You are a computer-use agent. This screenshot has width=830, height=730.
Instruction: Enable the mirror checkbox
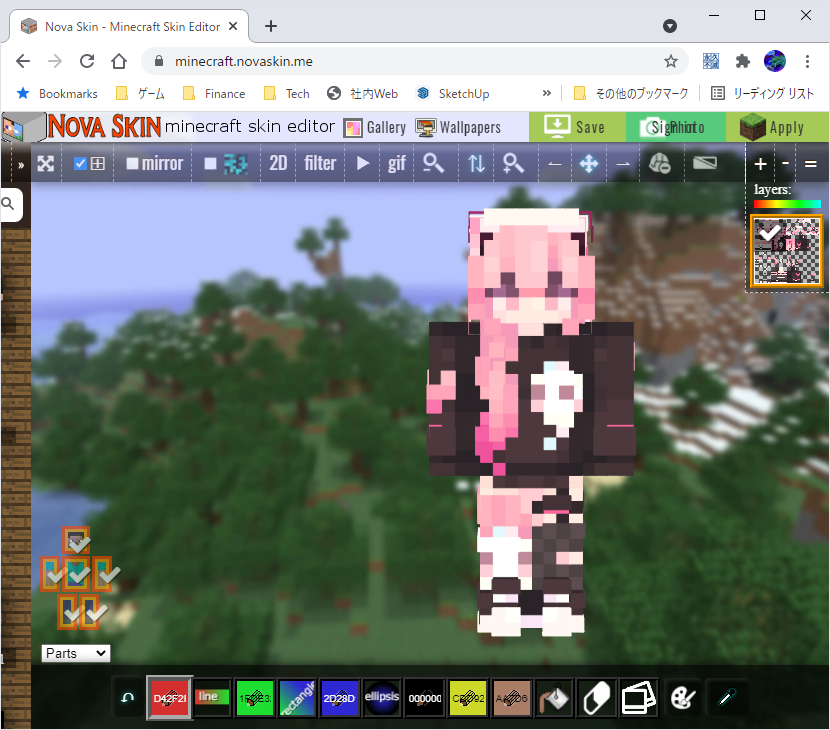[x=132, y=164]
